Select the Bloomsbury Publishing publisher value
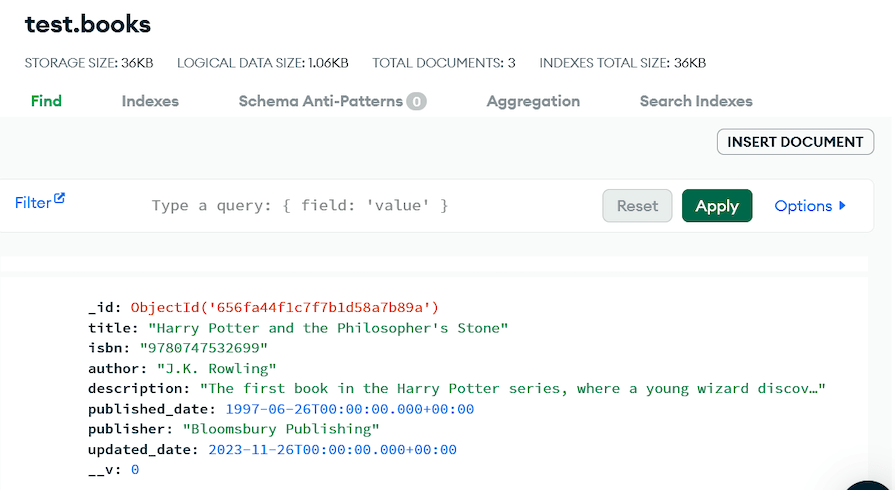895x490 pixels. (x=281, y=429)
